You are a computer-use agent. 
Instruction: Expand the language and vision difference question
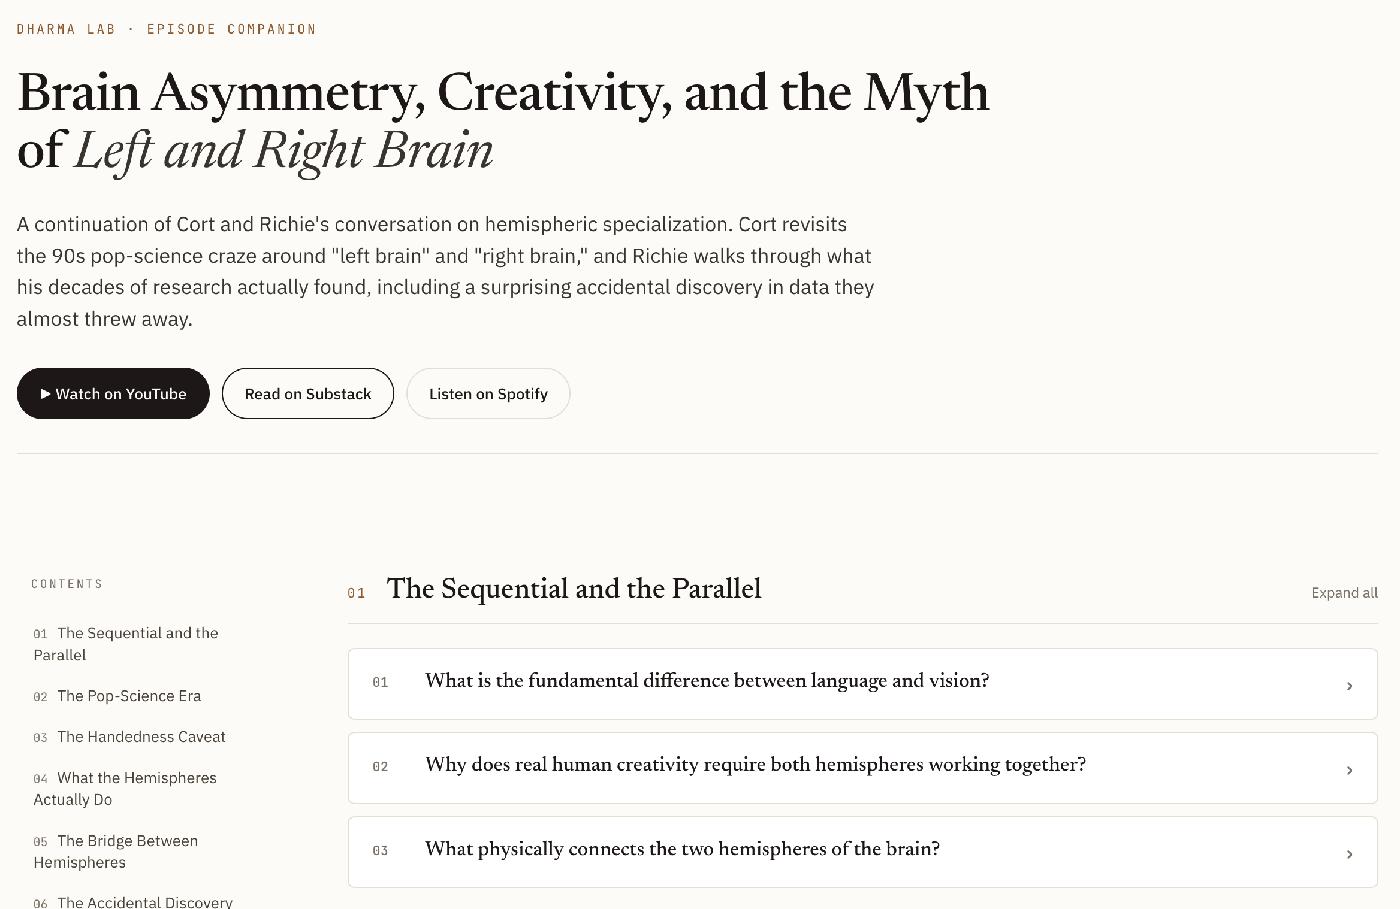pos(862,684)
